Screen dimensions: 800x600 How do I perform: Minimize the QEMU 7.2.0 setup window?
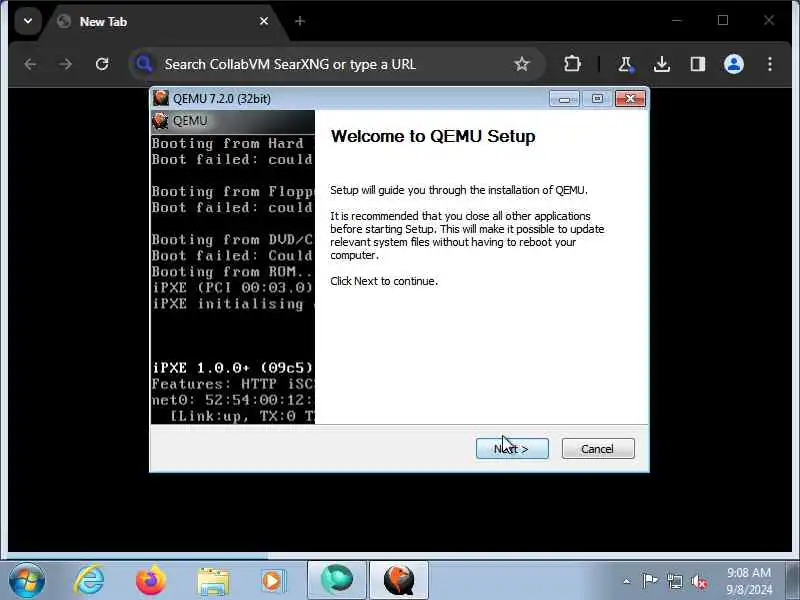pos(564,98)
